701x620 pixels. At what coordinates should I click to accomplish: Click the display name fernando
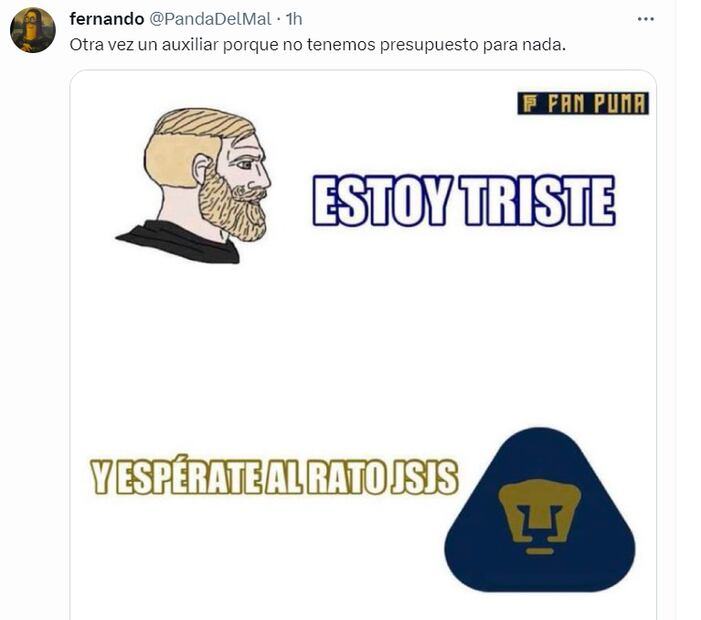click(107, 19)
